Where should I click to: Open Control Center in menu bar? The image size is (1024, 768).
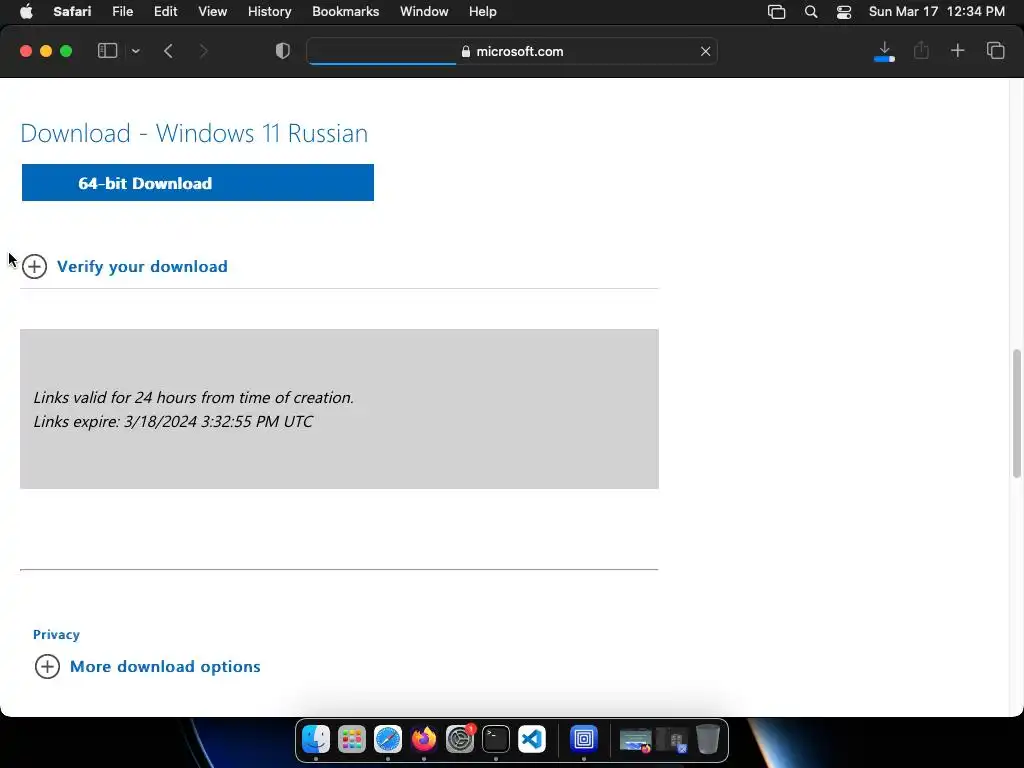pyautogui.click(x=844, y=12)
